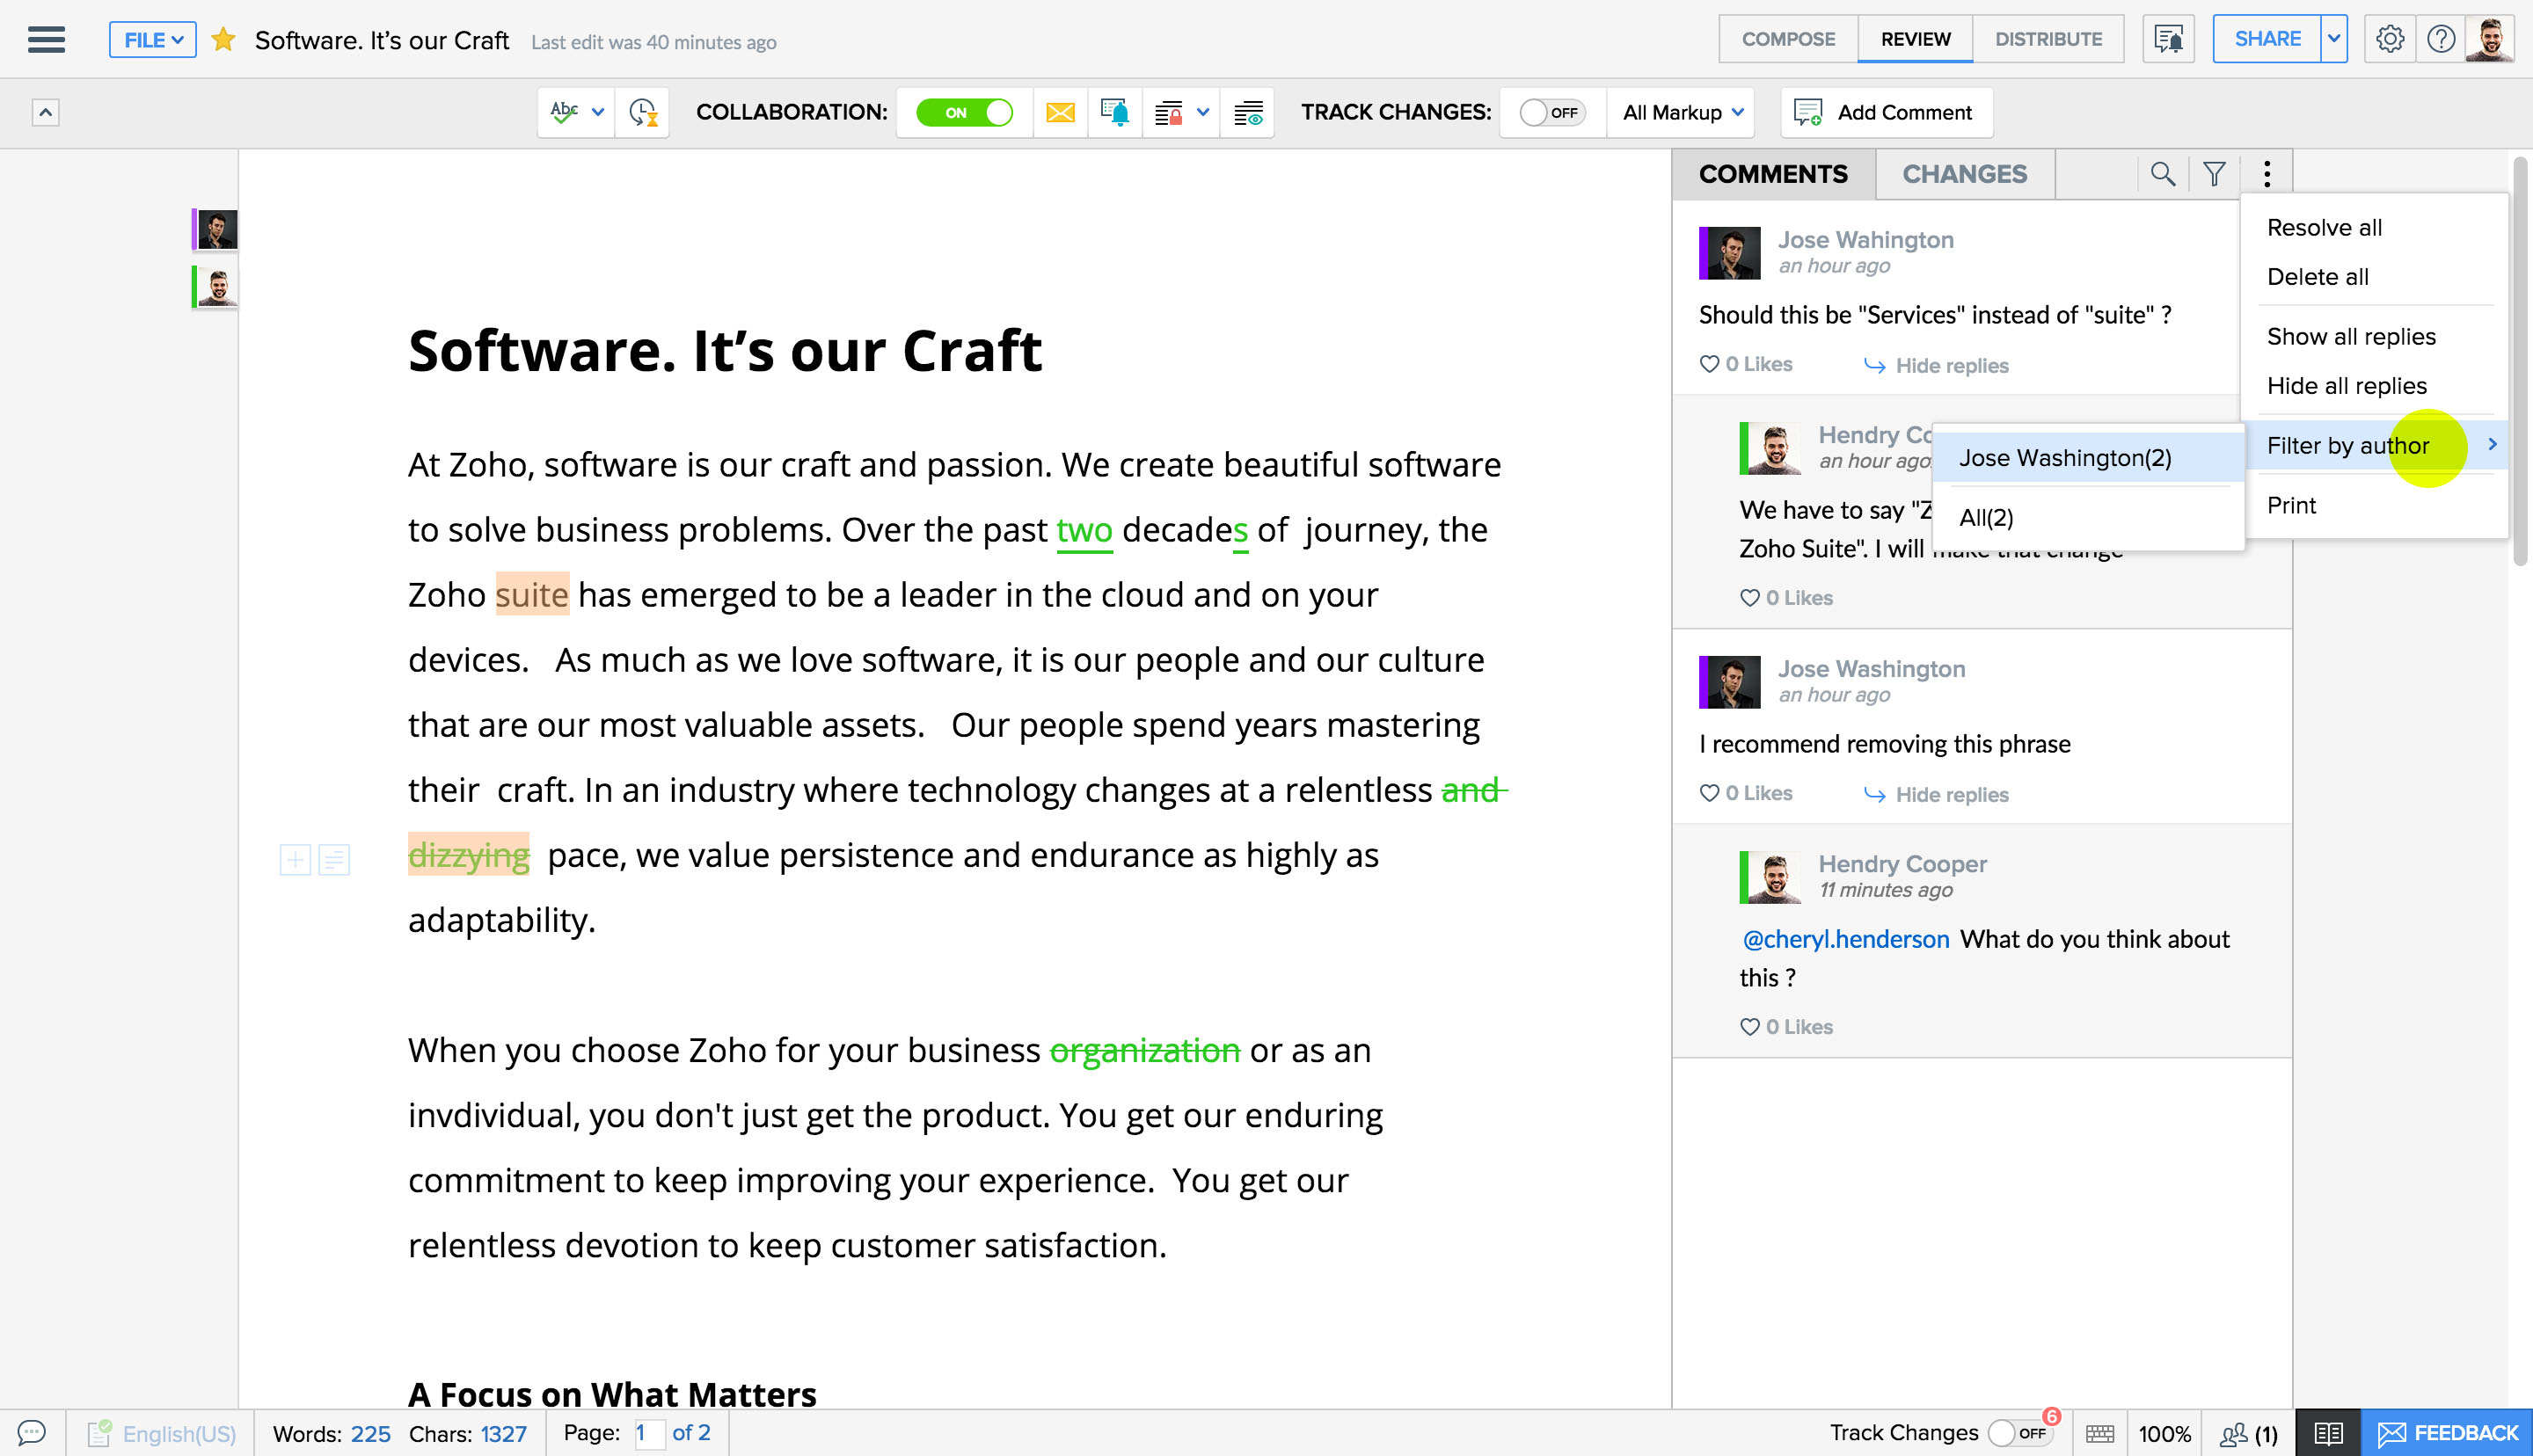Click the spell check icon in toolbar
Screen dimensions: 2533x1456
pyautogui.click(x=564, y=112)
